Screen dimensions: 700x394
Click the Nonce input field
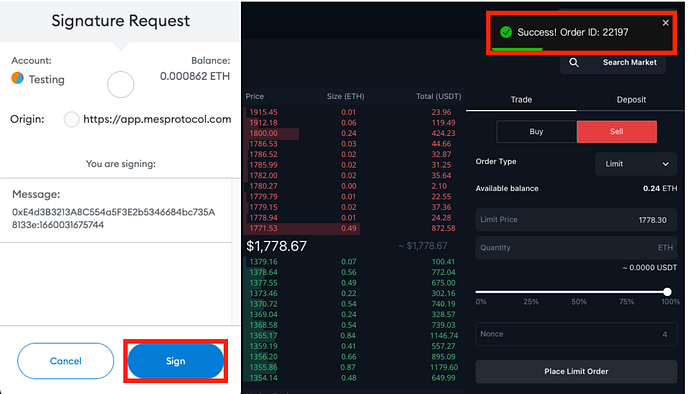(576, 334)
